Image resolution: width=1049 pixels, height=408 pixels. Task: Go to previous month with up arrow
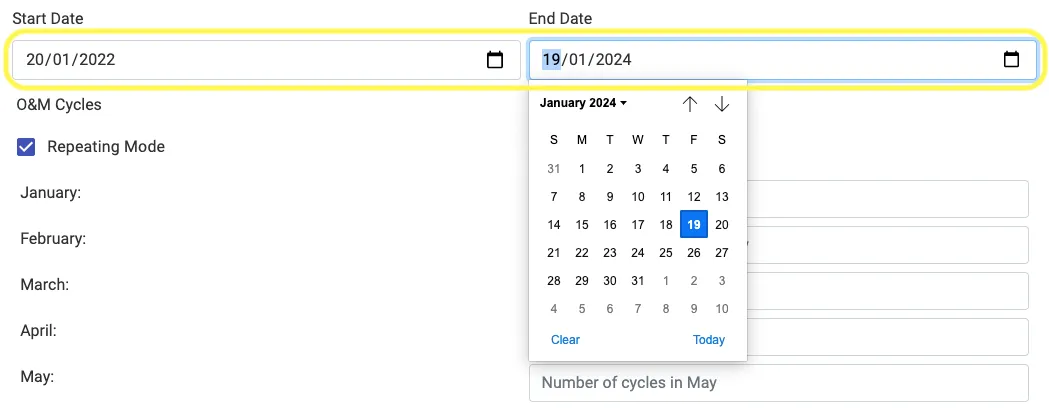click(x=690, y=104)
